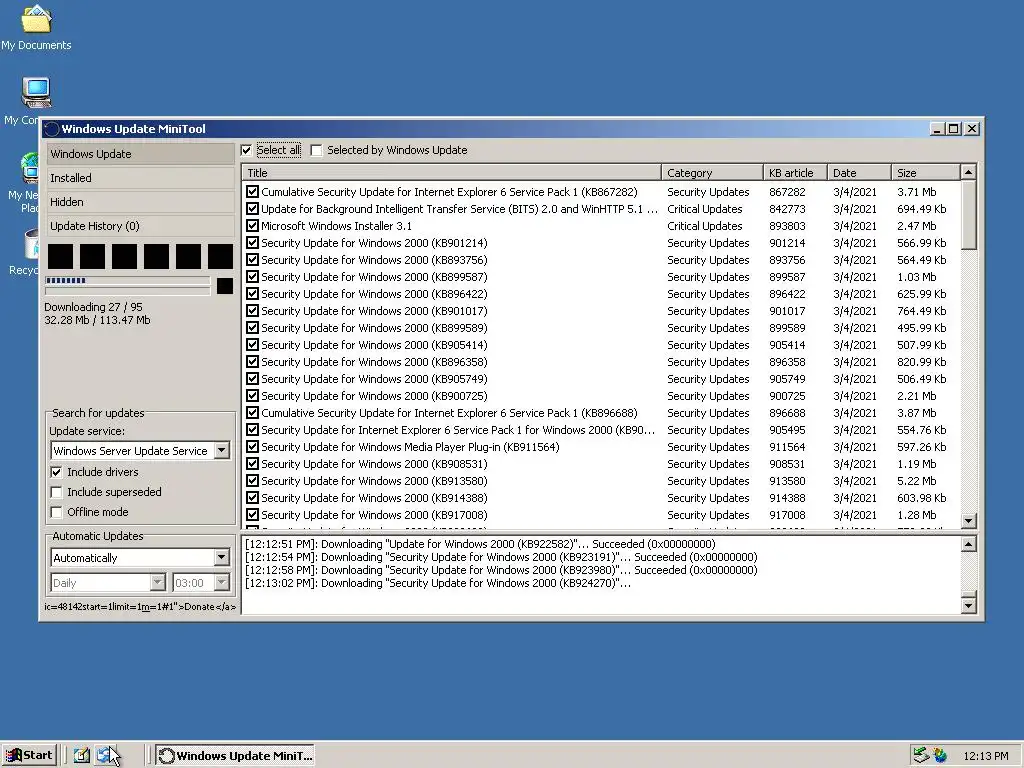The width and height of the screenshot is (1024, 768).
Task: Open the 03:00 time dropdown
Action: click(222, 583)
